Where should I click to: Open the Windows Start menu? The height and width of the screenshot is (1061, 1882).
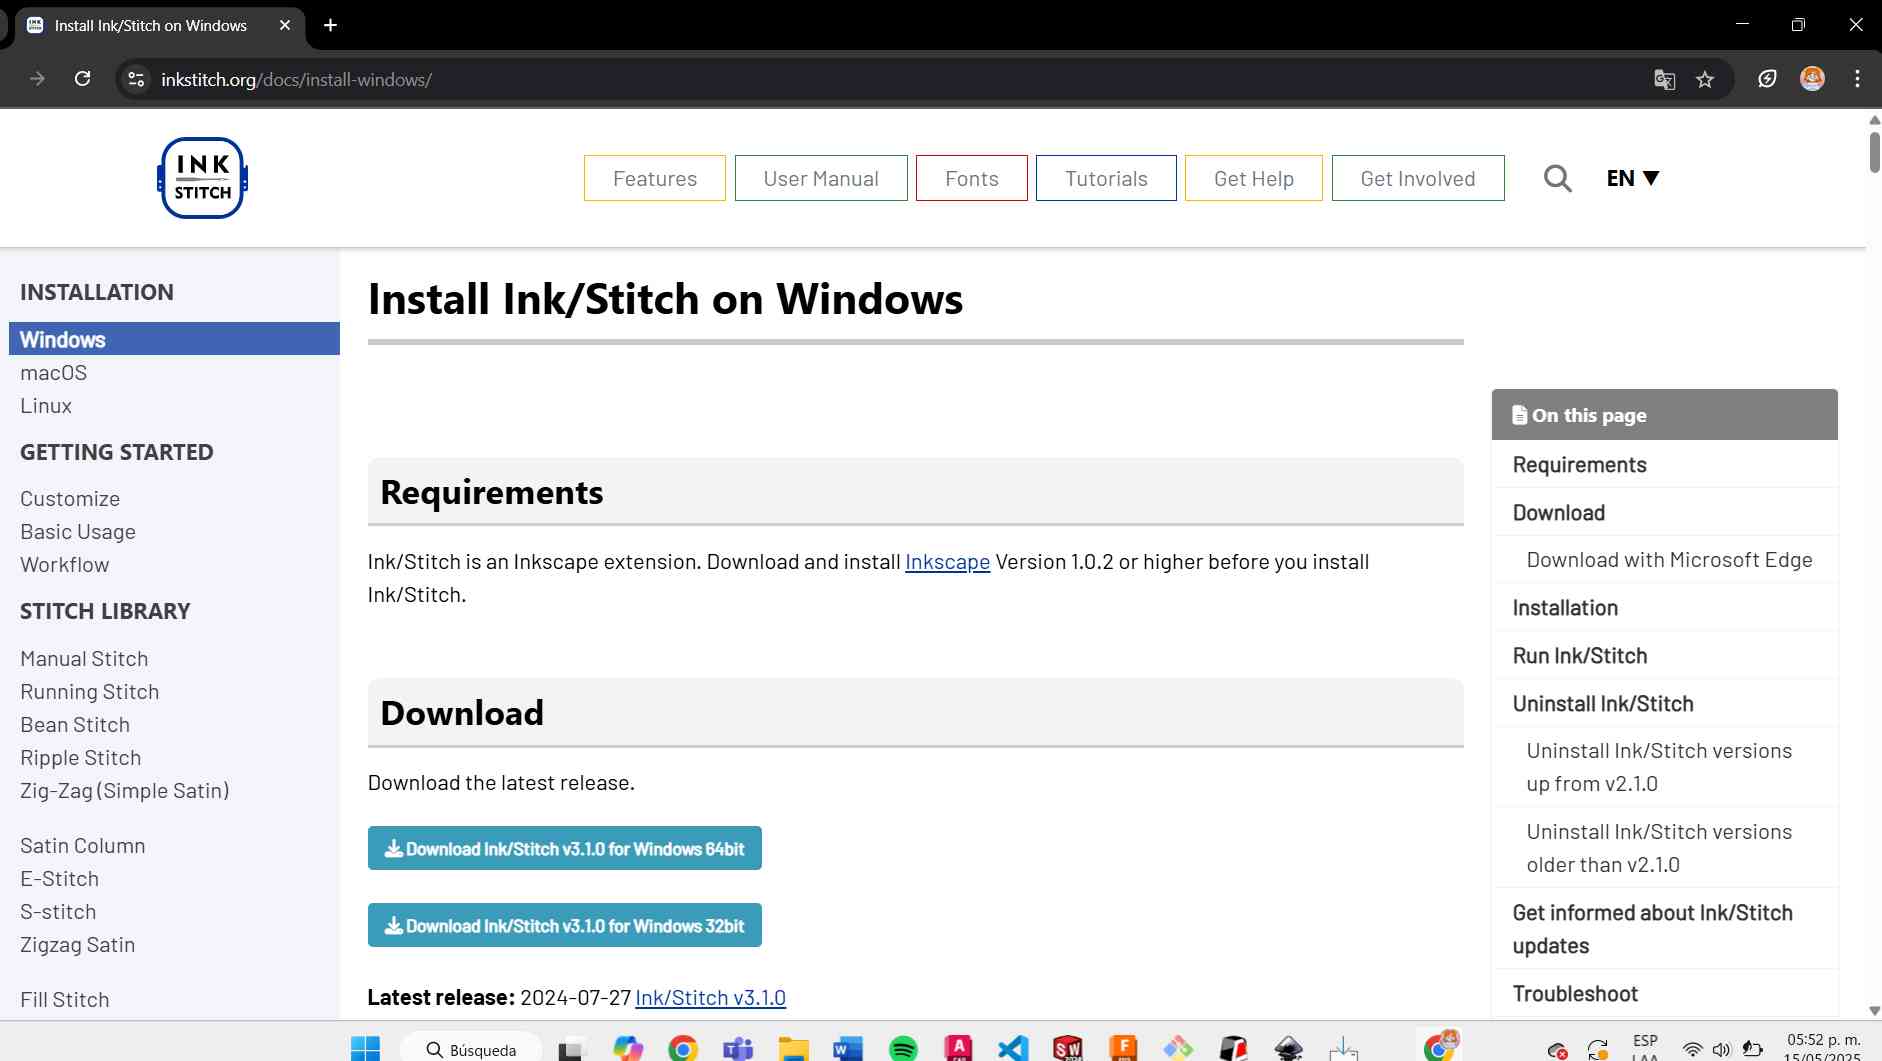(365, 1048)
